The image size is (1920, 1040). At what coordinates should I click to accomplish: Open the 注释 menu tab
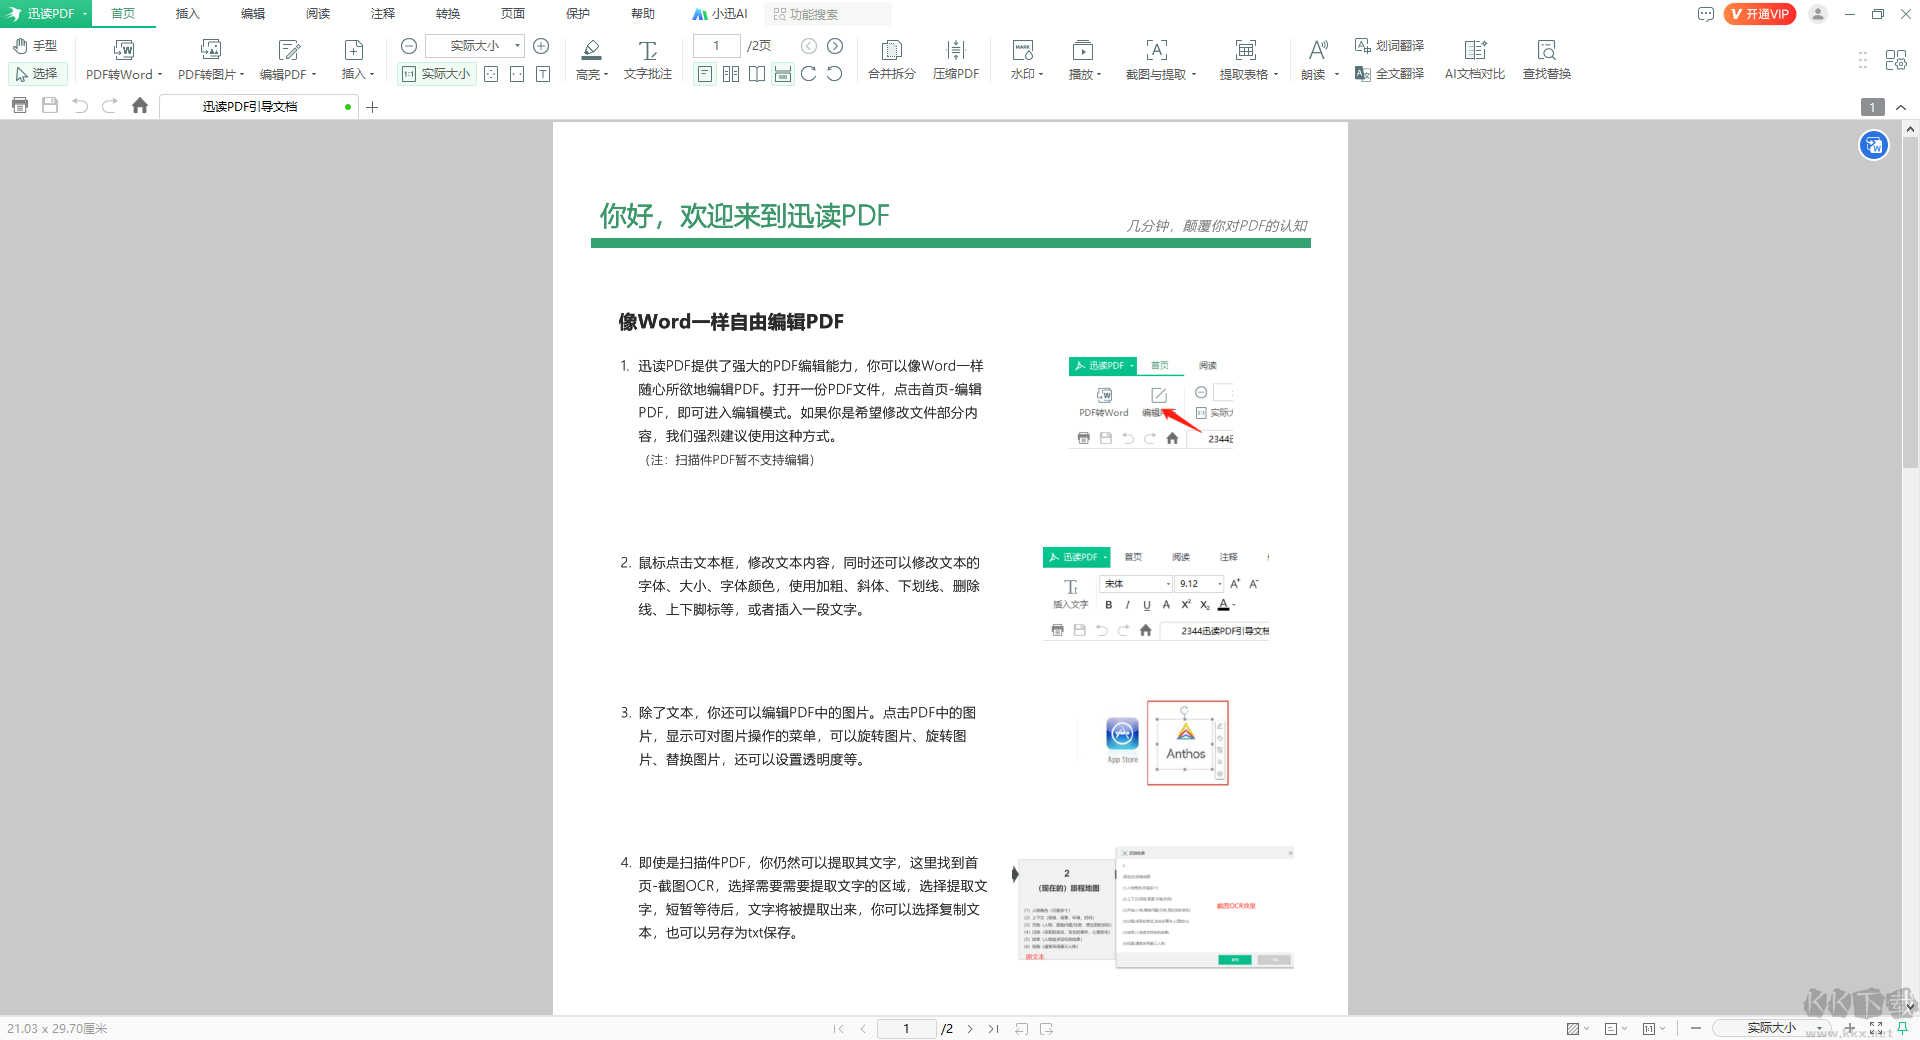tap(383, 14)
